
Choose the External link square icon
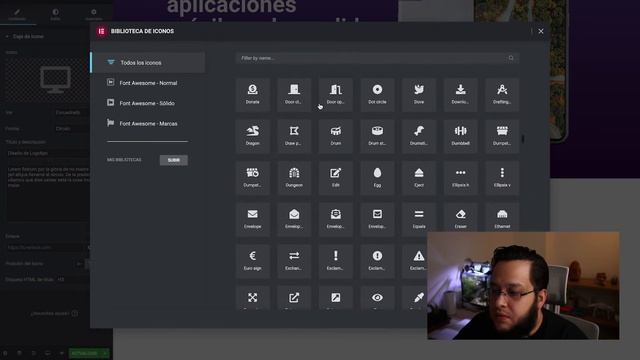(336, 298)
